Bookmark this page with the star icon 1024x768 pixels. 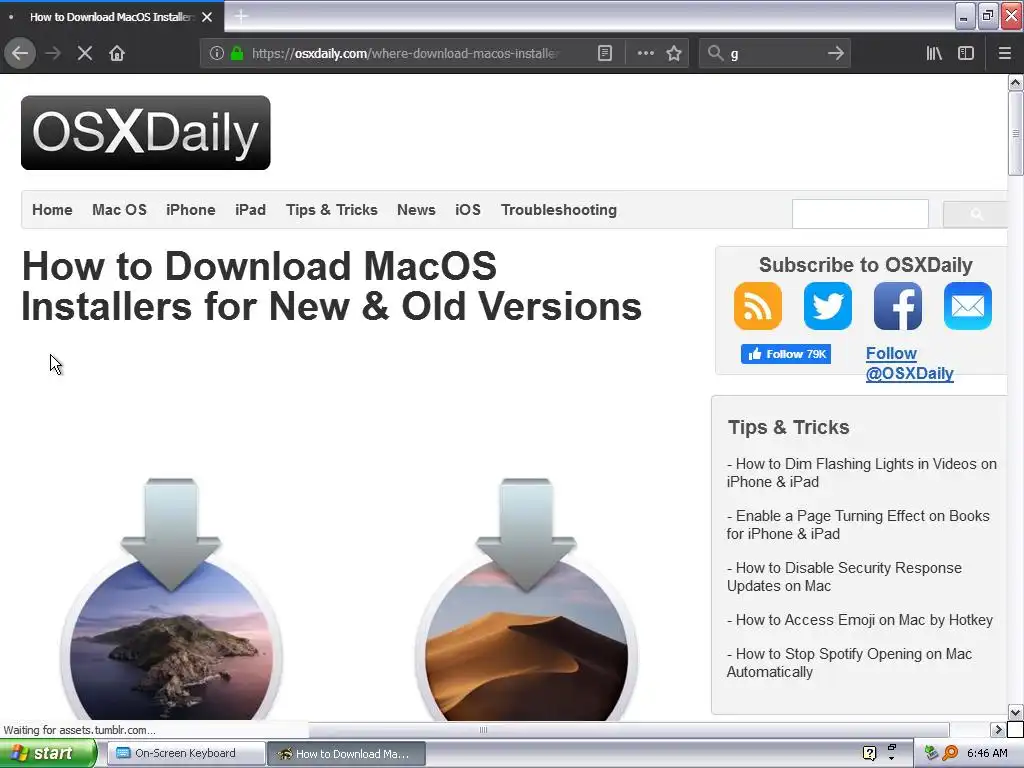(674, 53)
